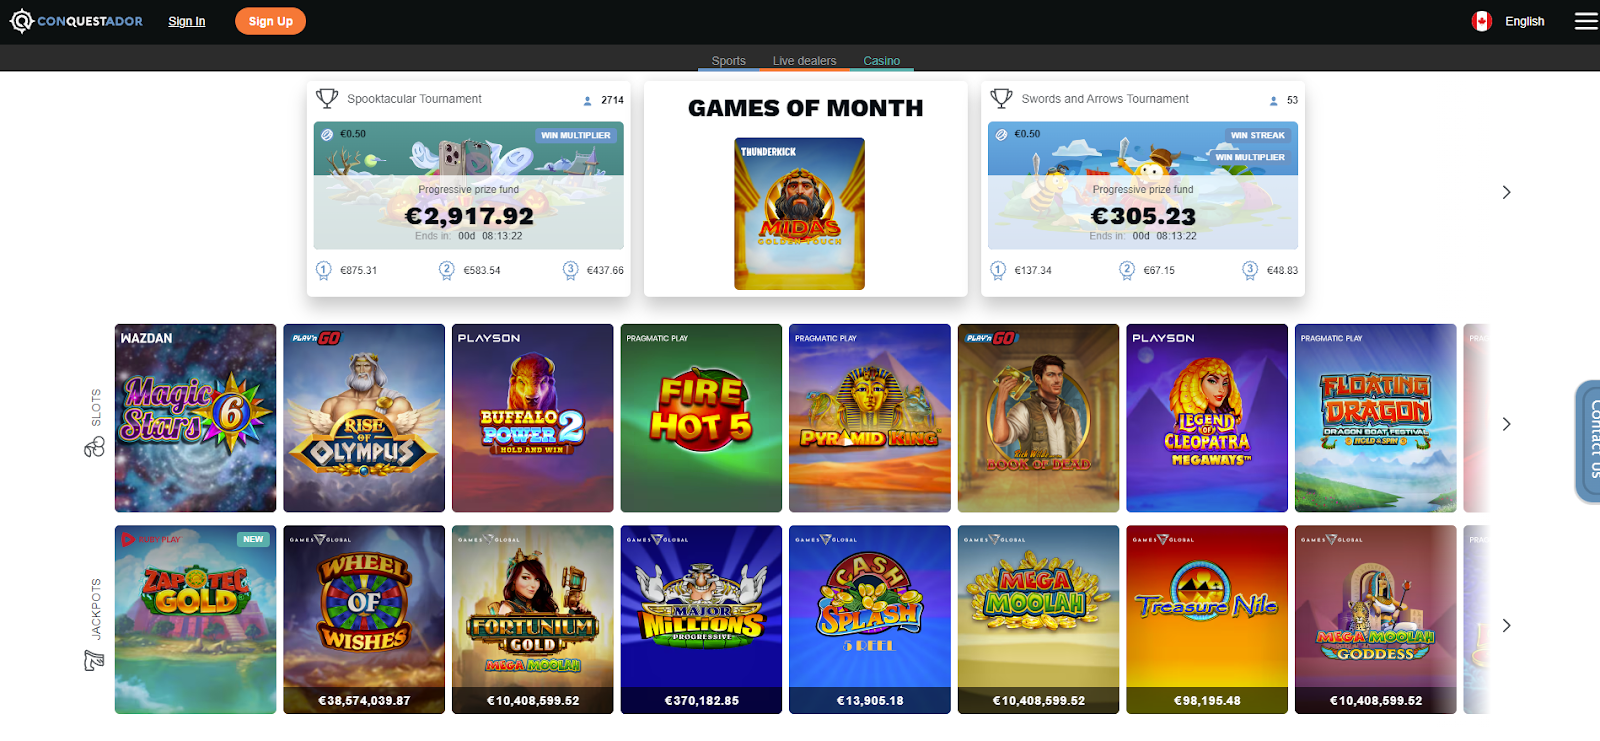The image size is (1600, 741).
Task: Select the Casino tab
Action: 881,61
